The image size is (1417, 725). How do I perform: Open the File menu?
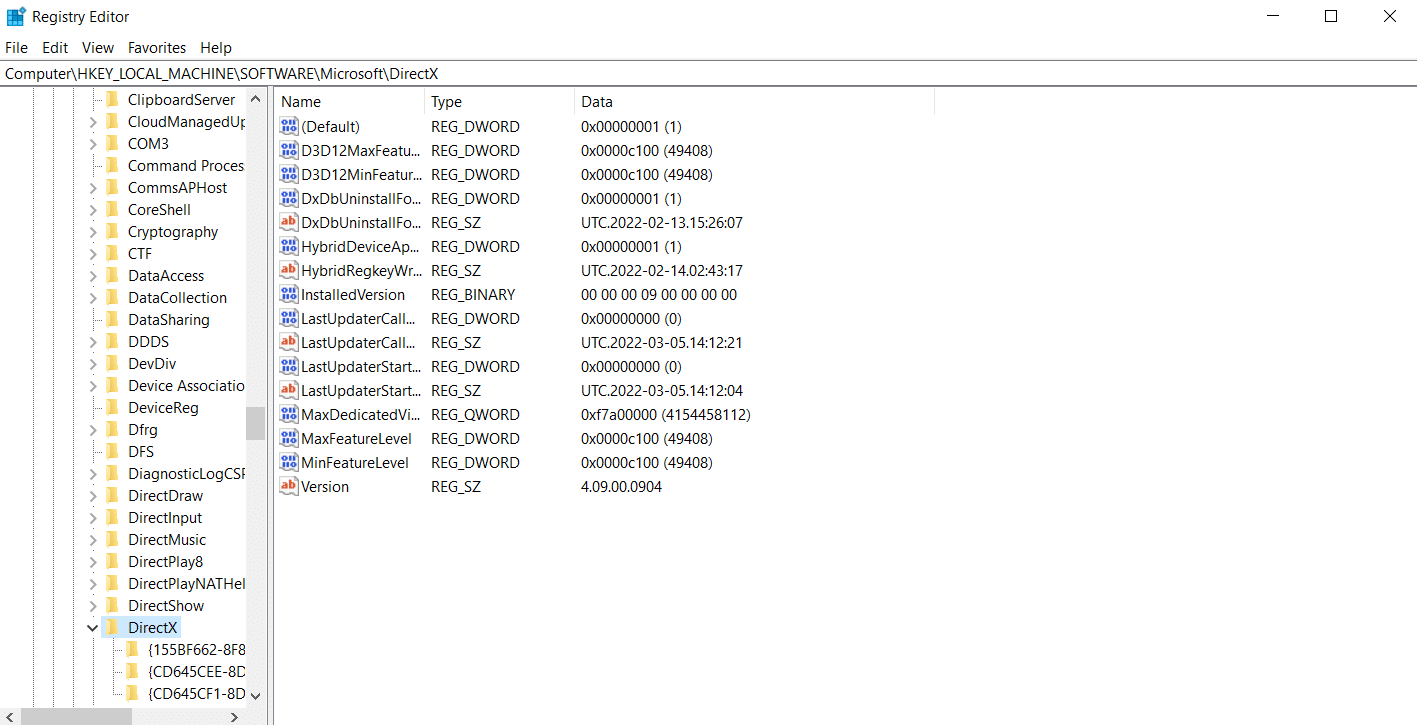16,48
